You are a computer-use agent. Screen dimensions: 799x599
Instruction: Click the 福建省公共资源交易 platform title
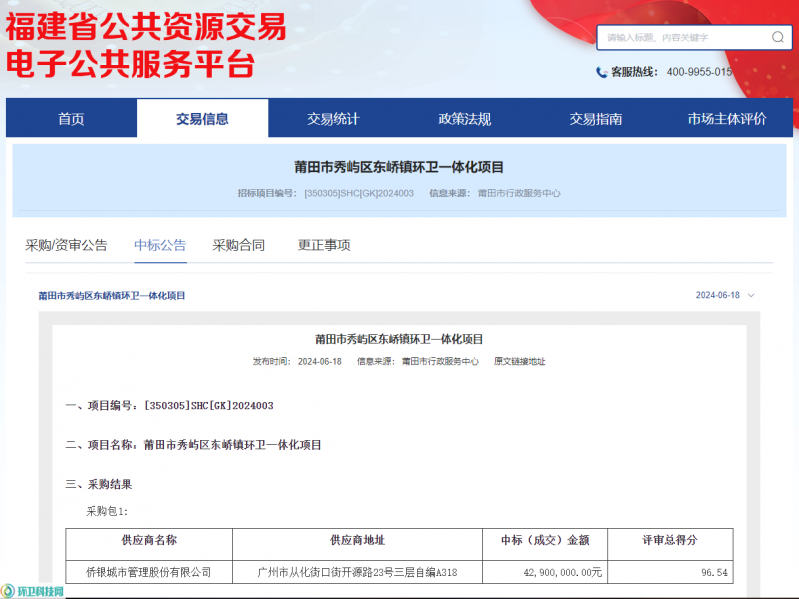click(x=146, y=27)
